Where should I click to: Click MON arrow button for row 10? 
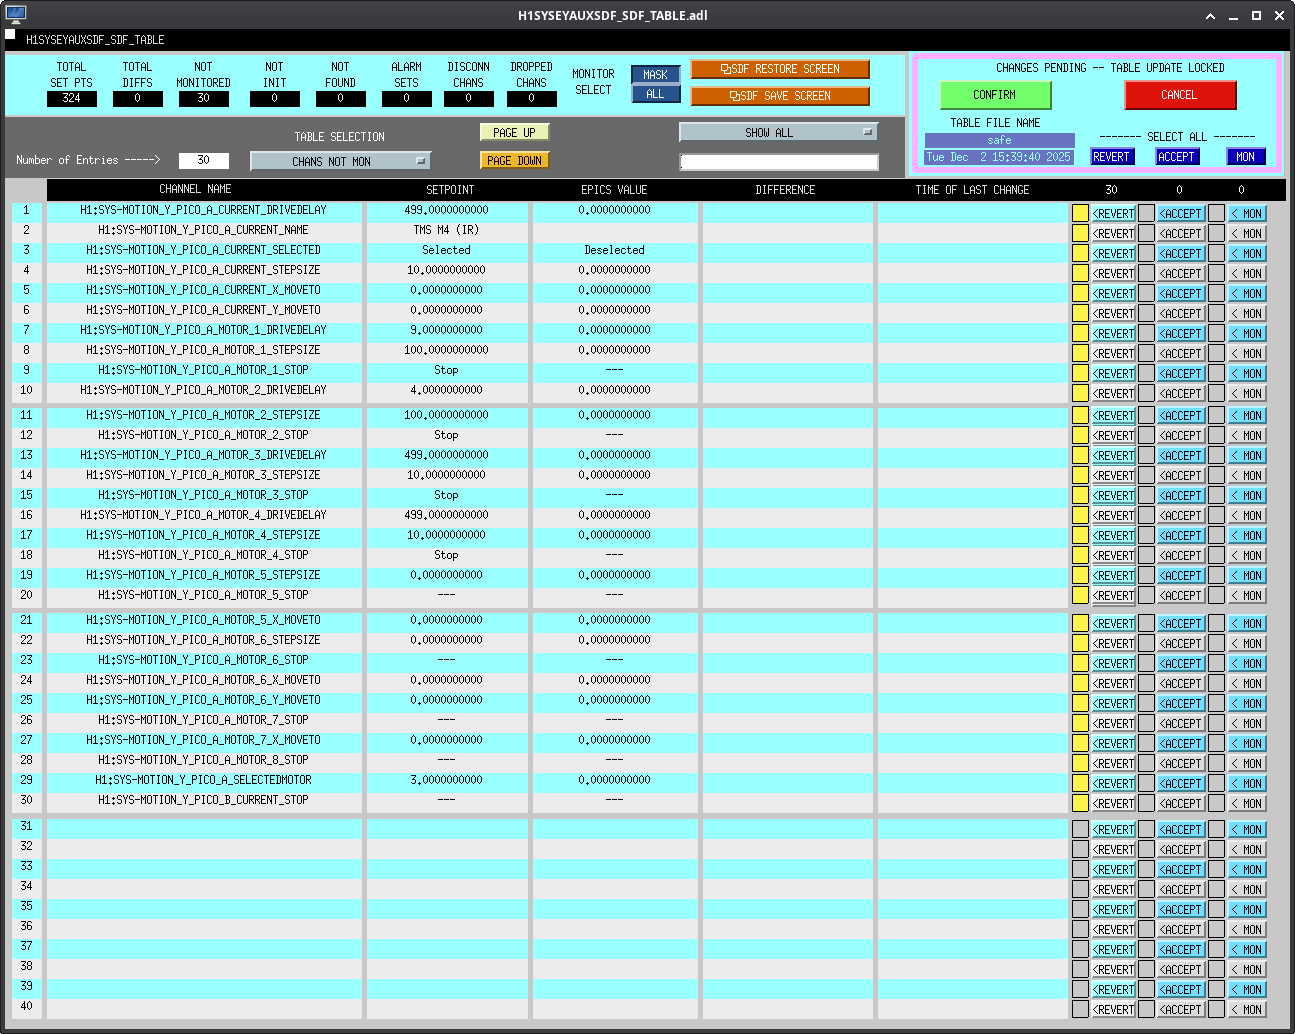(1247, 394)
